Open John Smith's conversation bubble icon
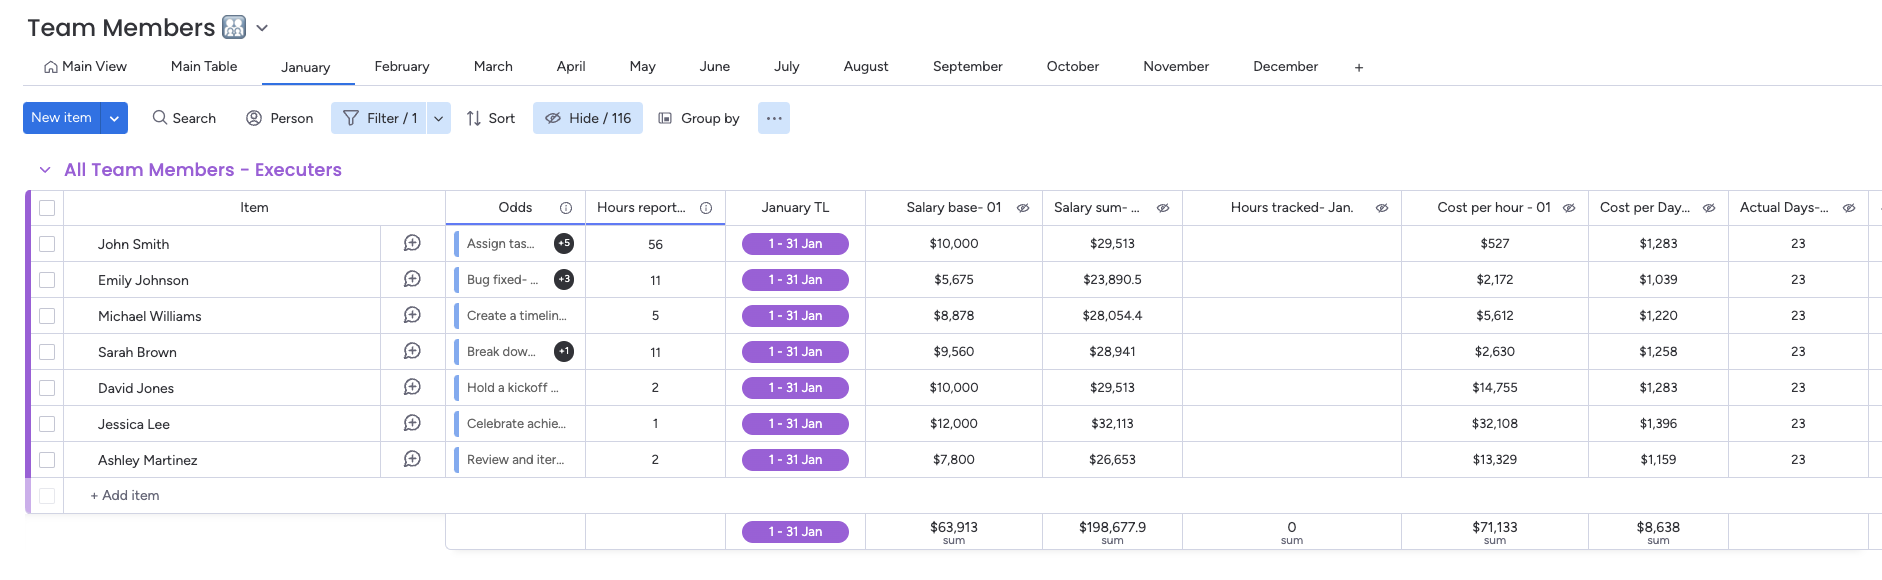The width and height of the screenshot is (1882, 580). tap(412, 243)
